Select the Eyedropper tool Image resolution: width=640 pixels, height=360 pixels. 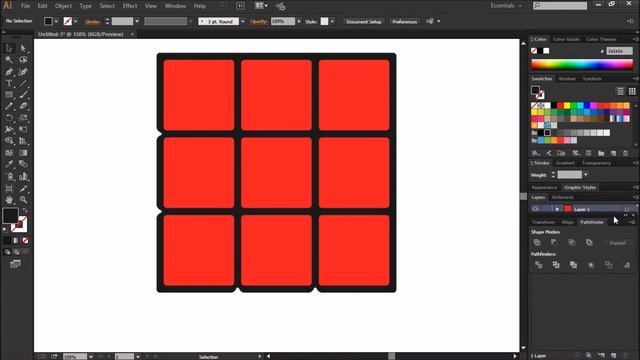(x=9, y=164)
